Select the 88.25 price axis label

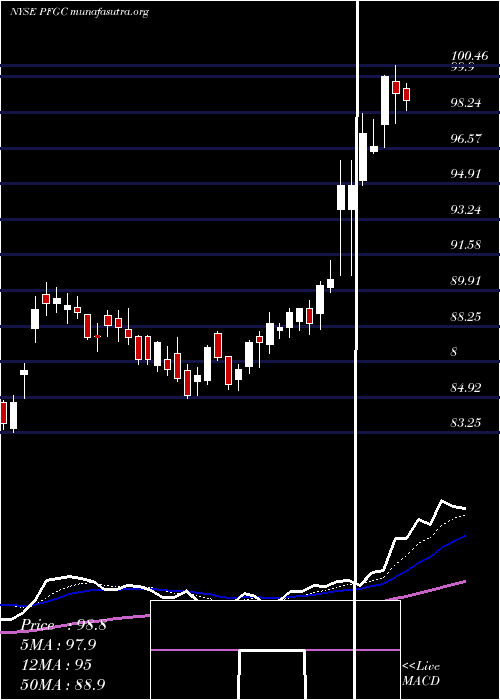click(x=466, y=317)
